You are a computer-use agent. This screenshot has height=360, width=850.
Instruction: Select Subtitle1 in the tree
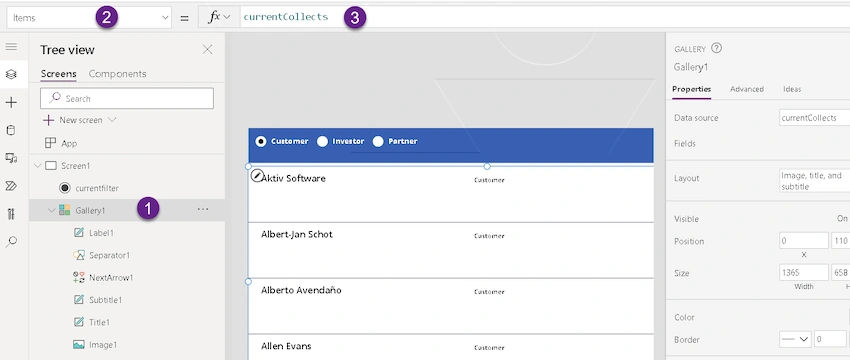tap(105, 300)
